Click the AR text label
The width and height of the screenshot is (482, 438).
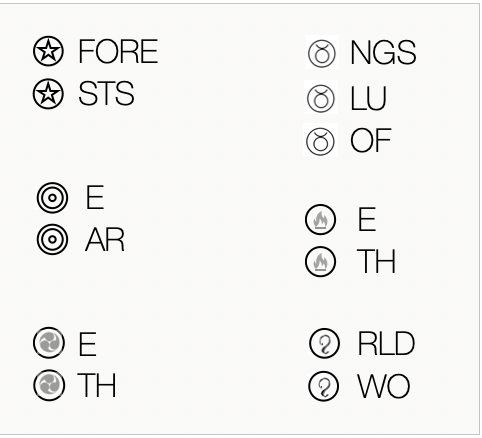pyautogui.click(x=105, y=240)
